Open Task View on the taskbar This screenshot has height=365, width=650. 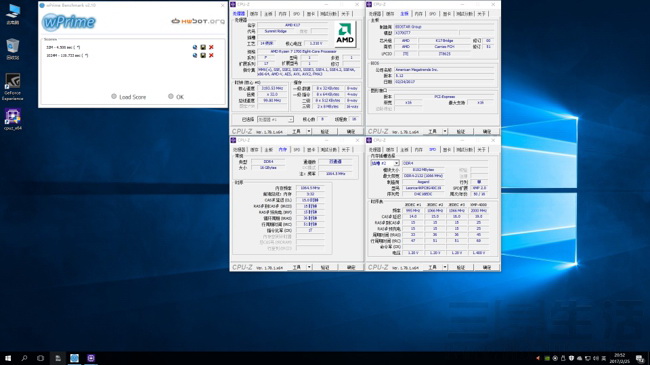point(40,358)
